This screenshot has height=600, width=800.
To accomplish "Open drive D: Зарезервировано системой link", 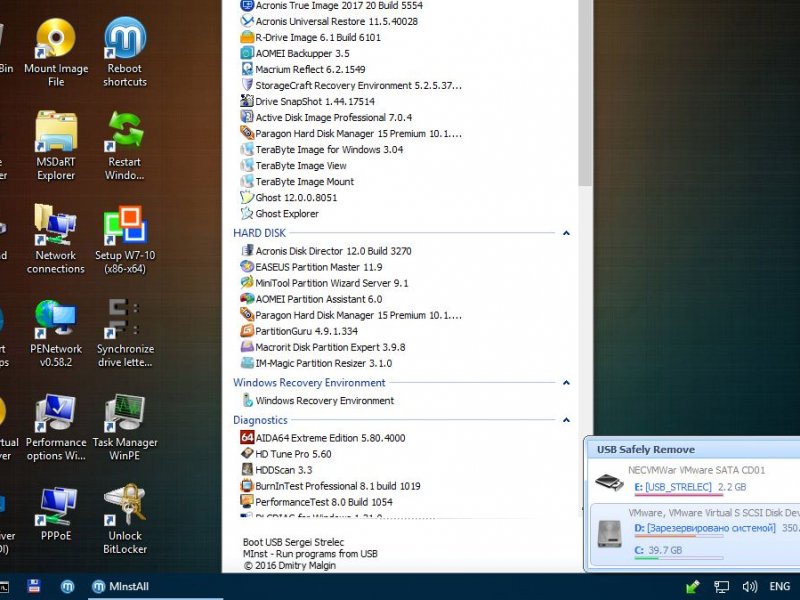I will point(705,528).
